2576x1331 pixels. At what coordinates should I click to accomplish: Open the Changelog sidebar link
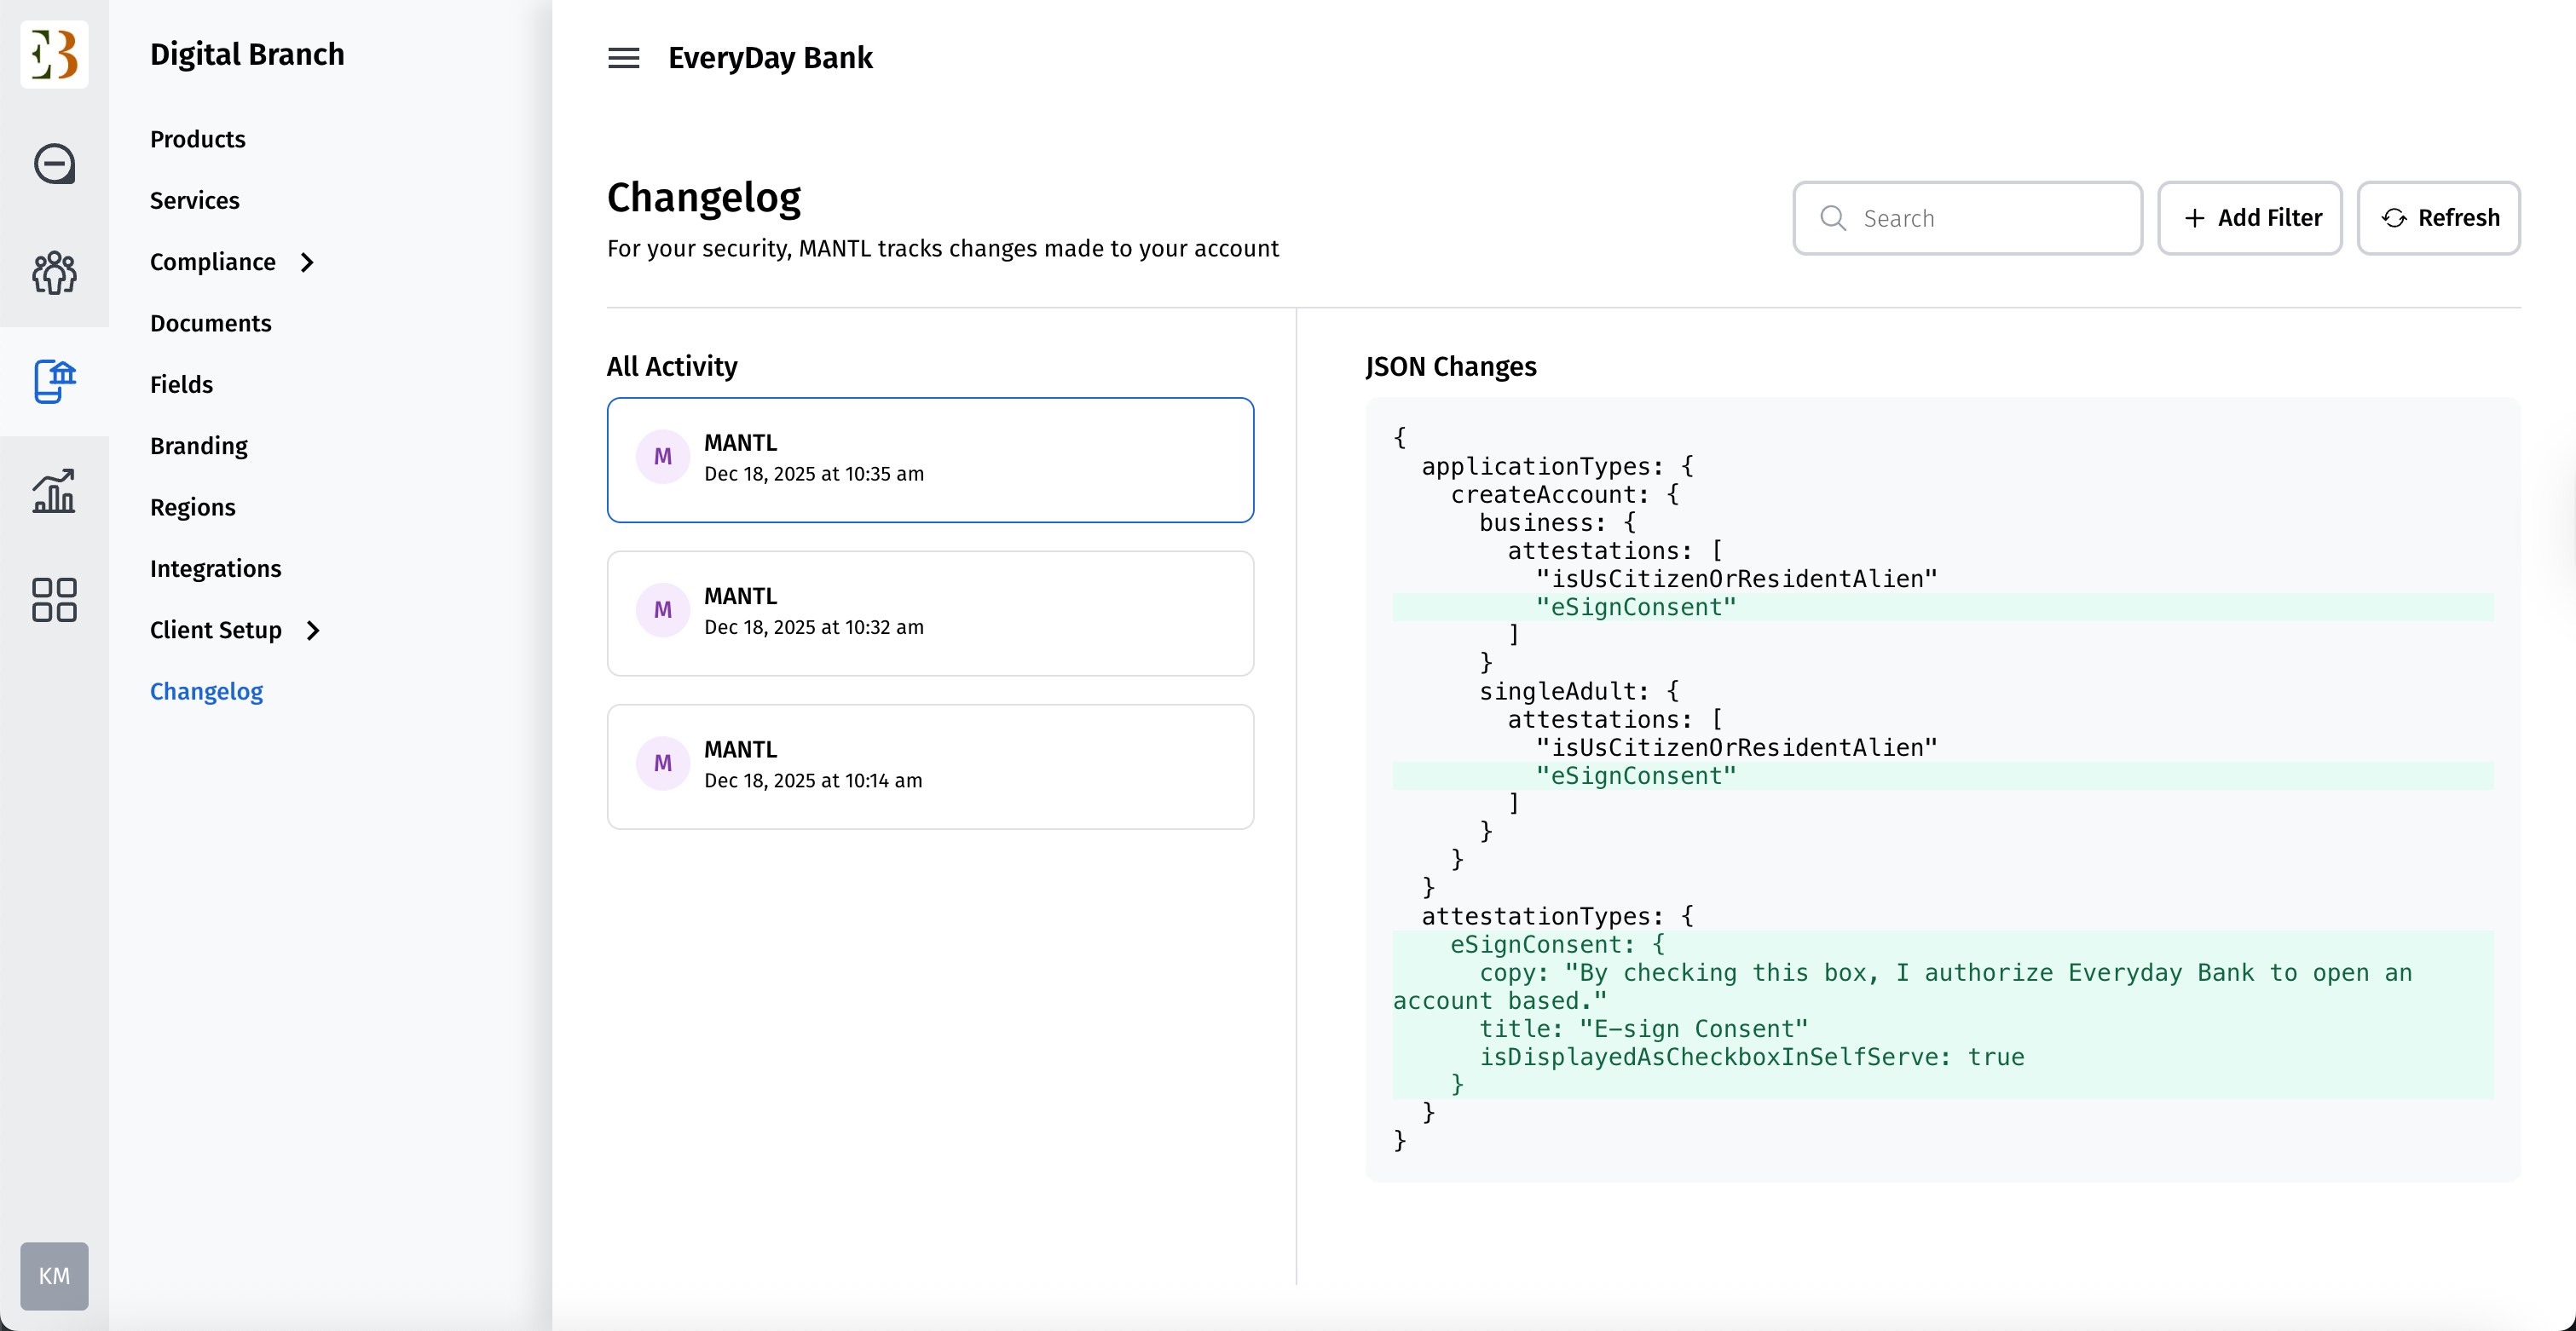click(x=206, y=691)
